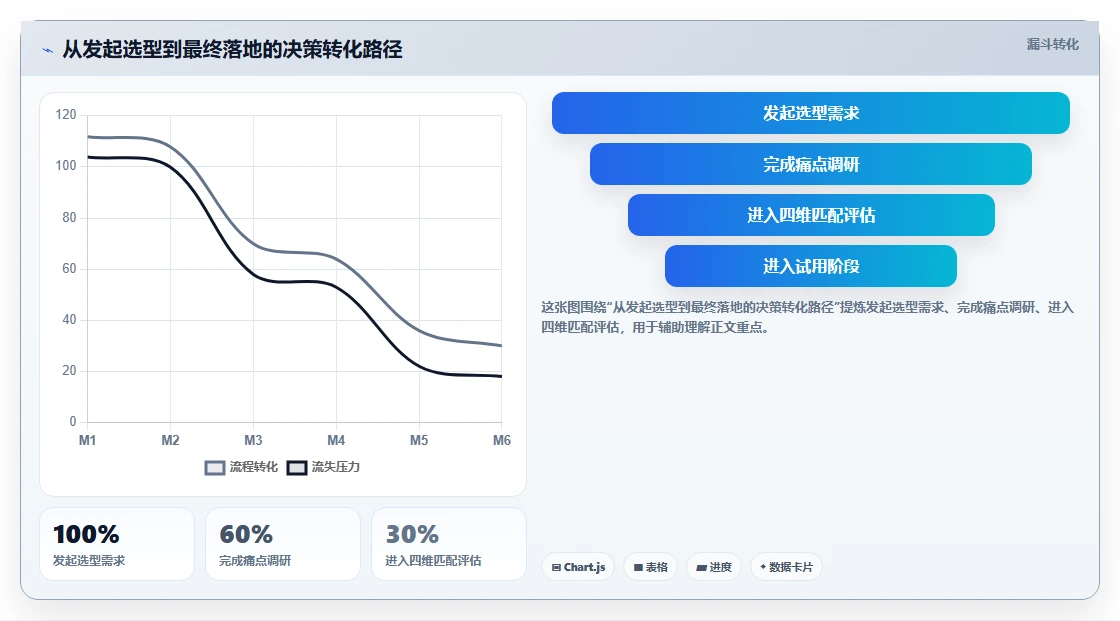Click the Chart.js chip icon
Viewport: 1120px width, 621px height.
[x=556, y=567]
